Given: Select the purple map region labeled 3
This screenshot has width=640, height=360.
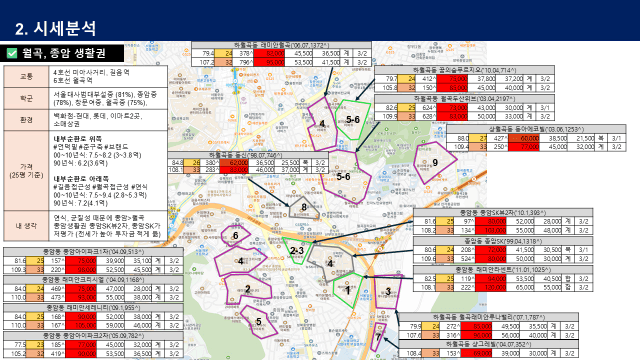Looking at the screenshot, I should coord(387,291).
